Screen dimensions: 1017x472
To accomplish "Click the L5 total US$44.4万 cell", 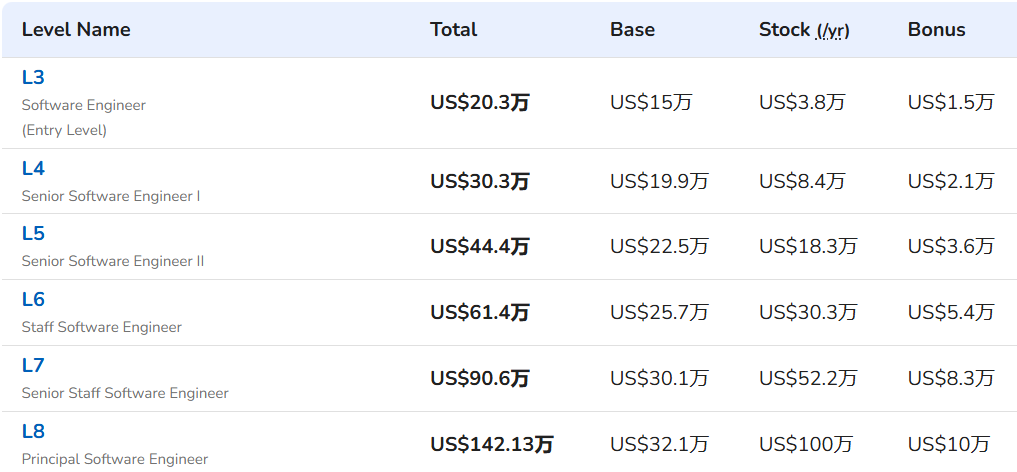I will (x=480, y=246).
